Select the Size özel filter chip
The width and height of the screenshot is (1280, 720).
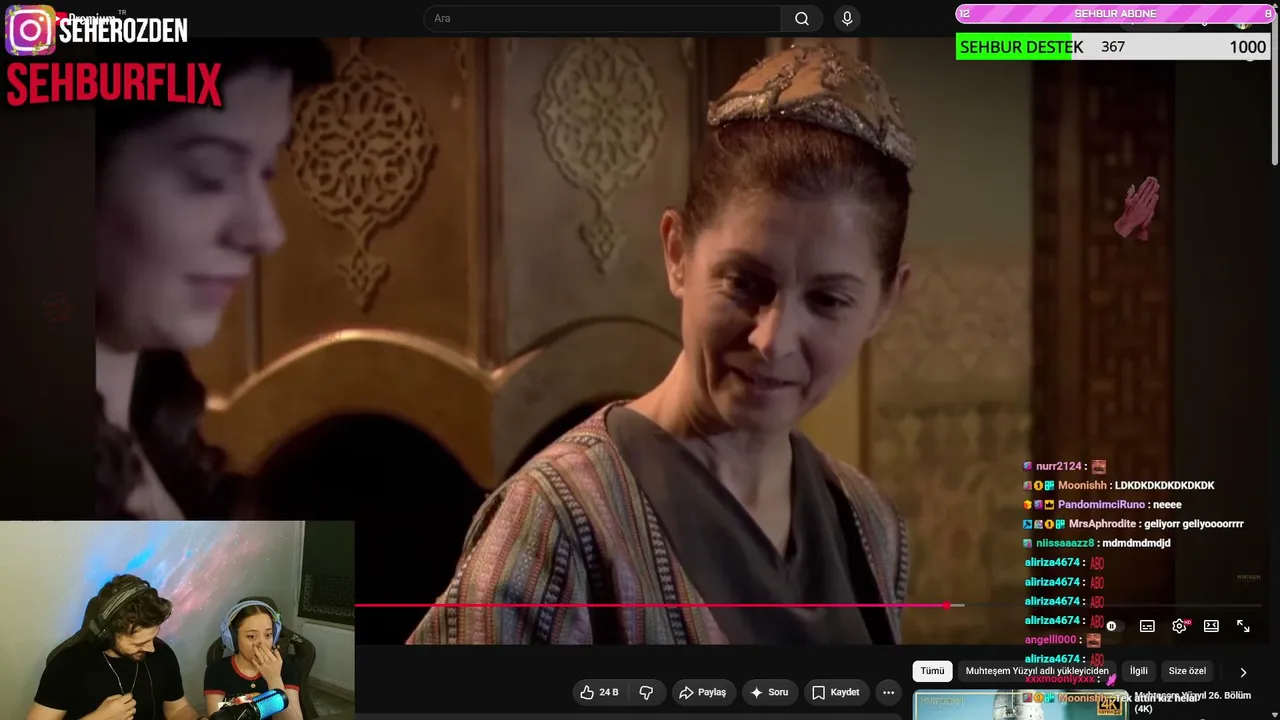coord(1187,671)
